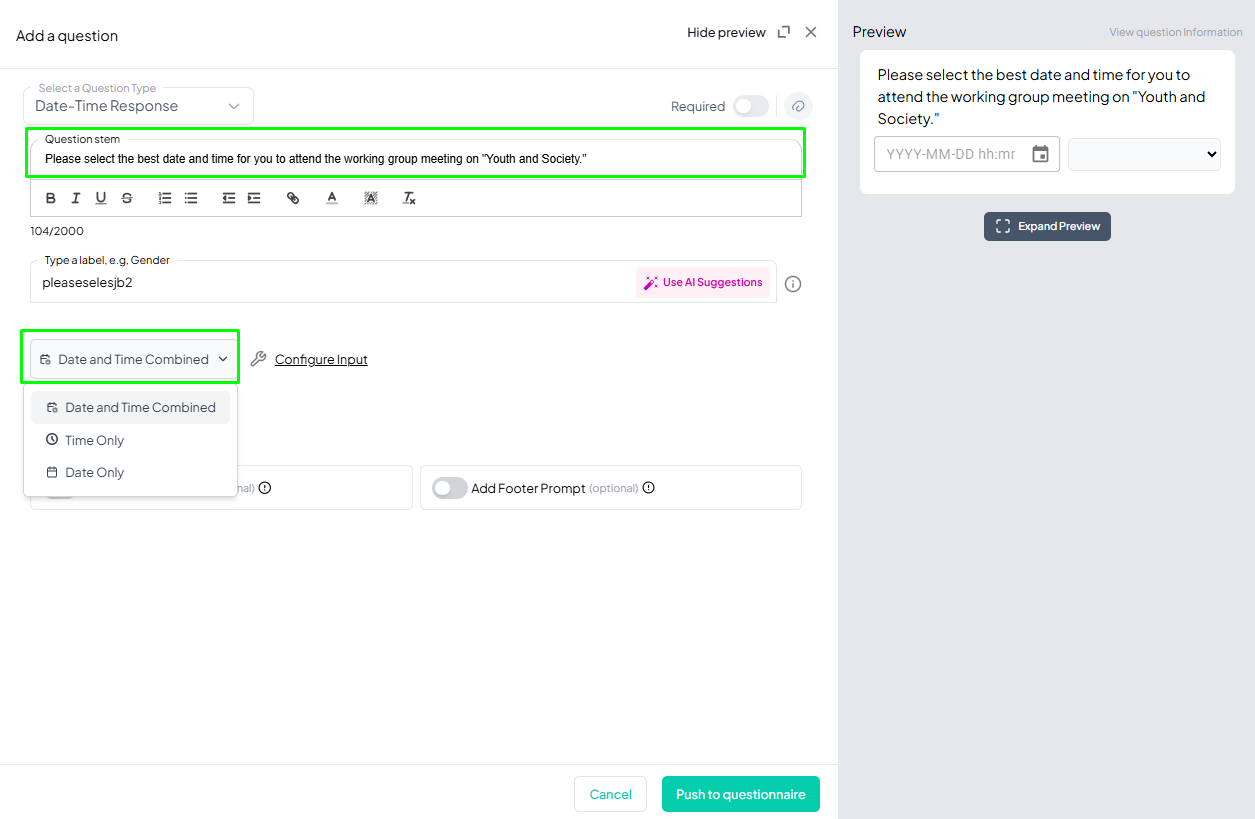Click into the Question stem text field
Screen dimensions: 1255x819
(x=416, y=158)
